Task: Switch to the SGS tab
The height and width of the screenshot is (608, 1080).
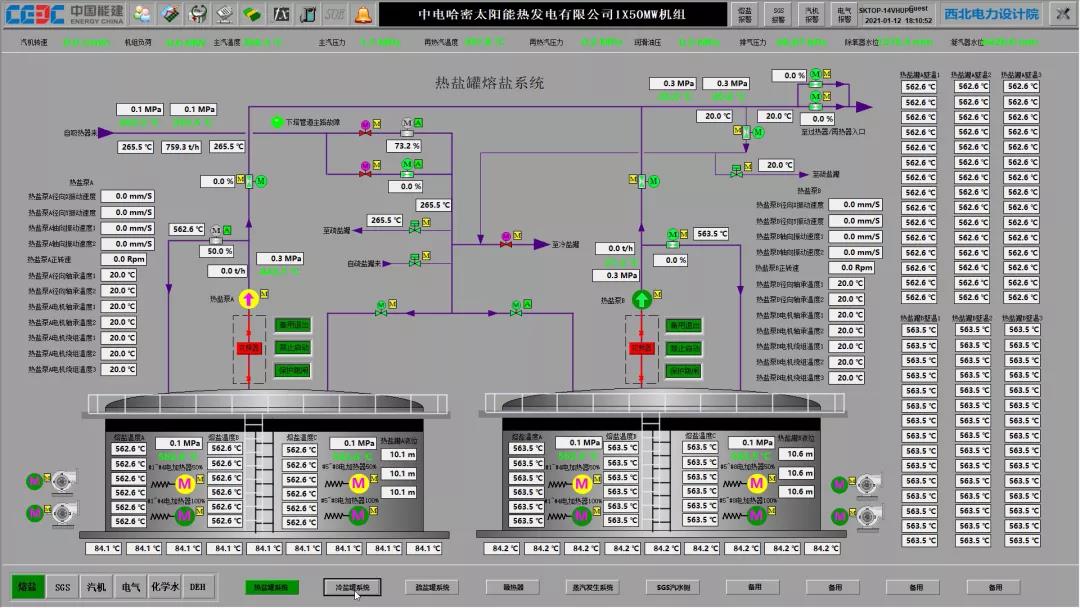Action: point(62,587)
